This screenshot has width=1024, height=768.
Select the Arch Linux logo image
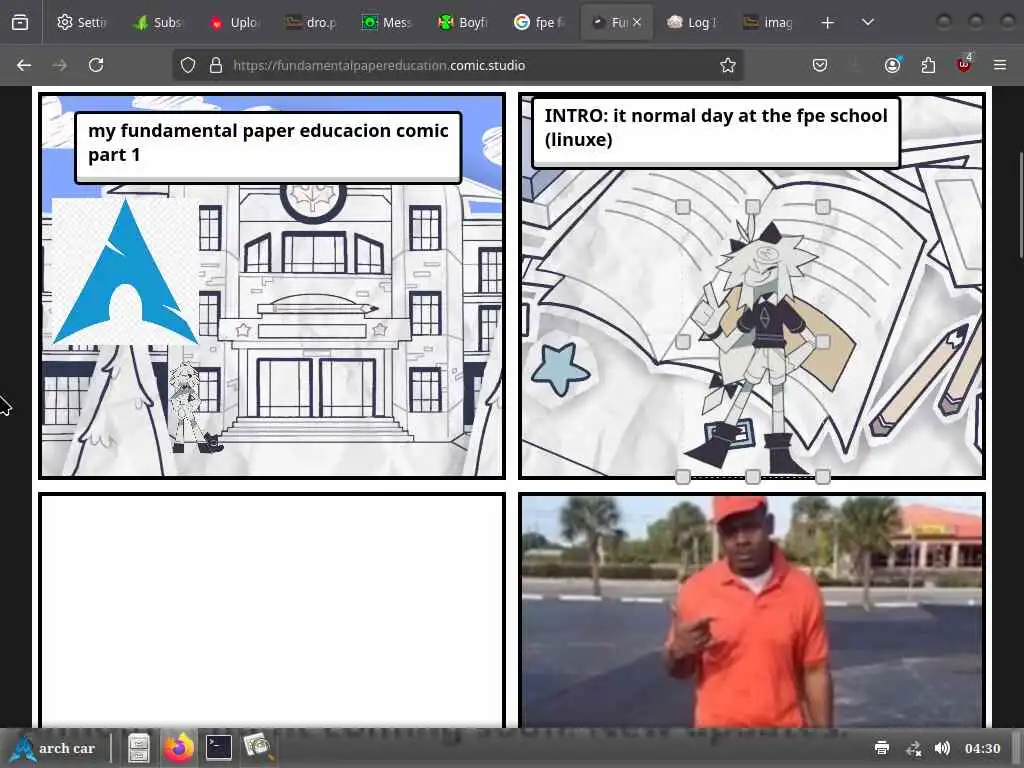(x=124, y=272)
